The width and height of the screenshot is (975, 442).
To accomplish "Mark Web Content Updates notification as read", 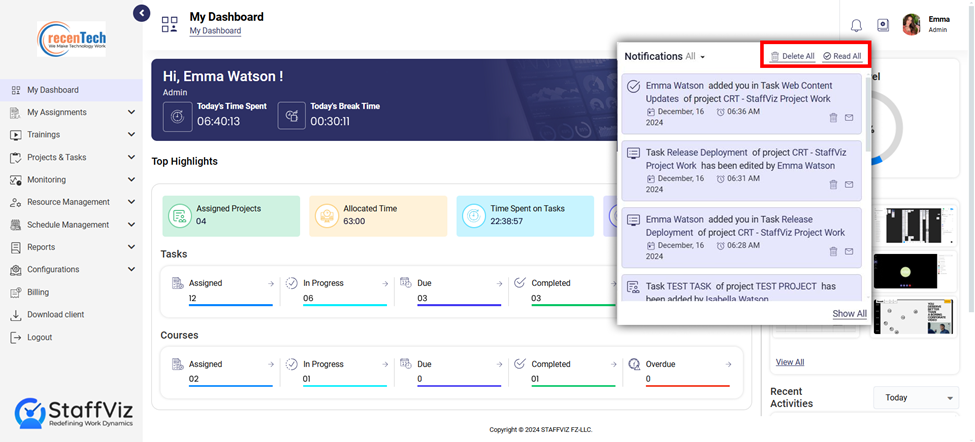I will (849, 117).
